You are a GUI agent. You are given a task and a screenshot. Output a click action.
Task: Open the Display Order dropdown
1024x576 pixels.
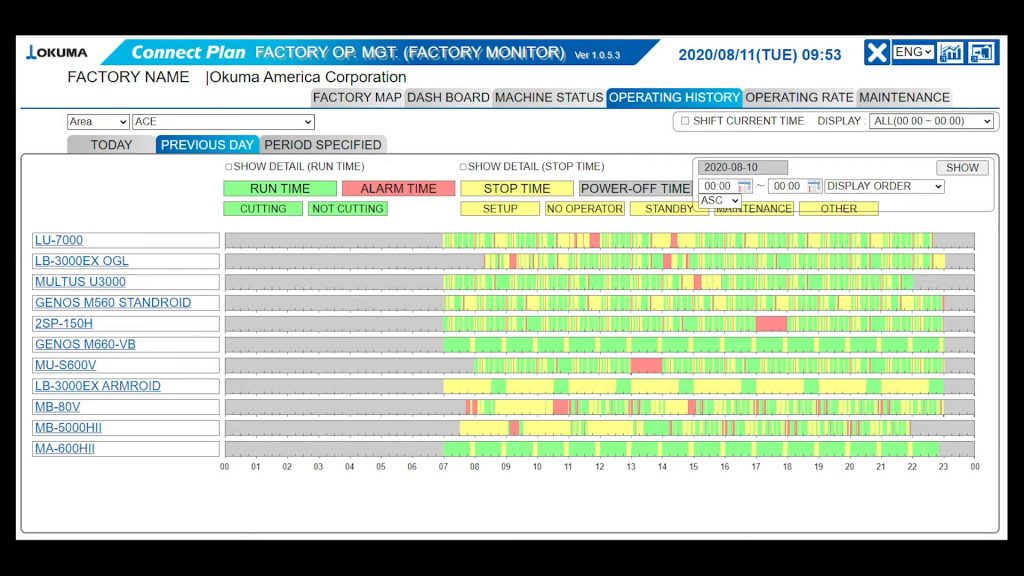click(884, 186)
